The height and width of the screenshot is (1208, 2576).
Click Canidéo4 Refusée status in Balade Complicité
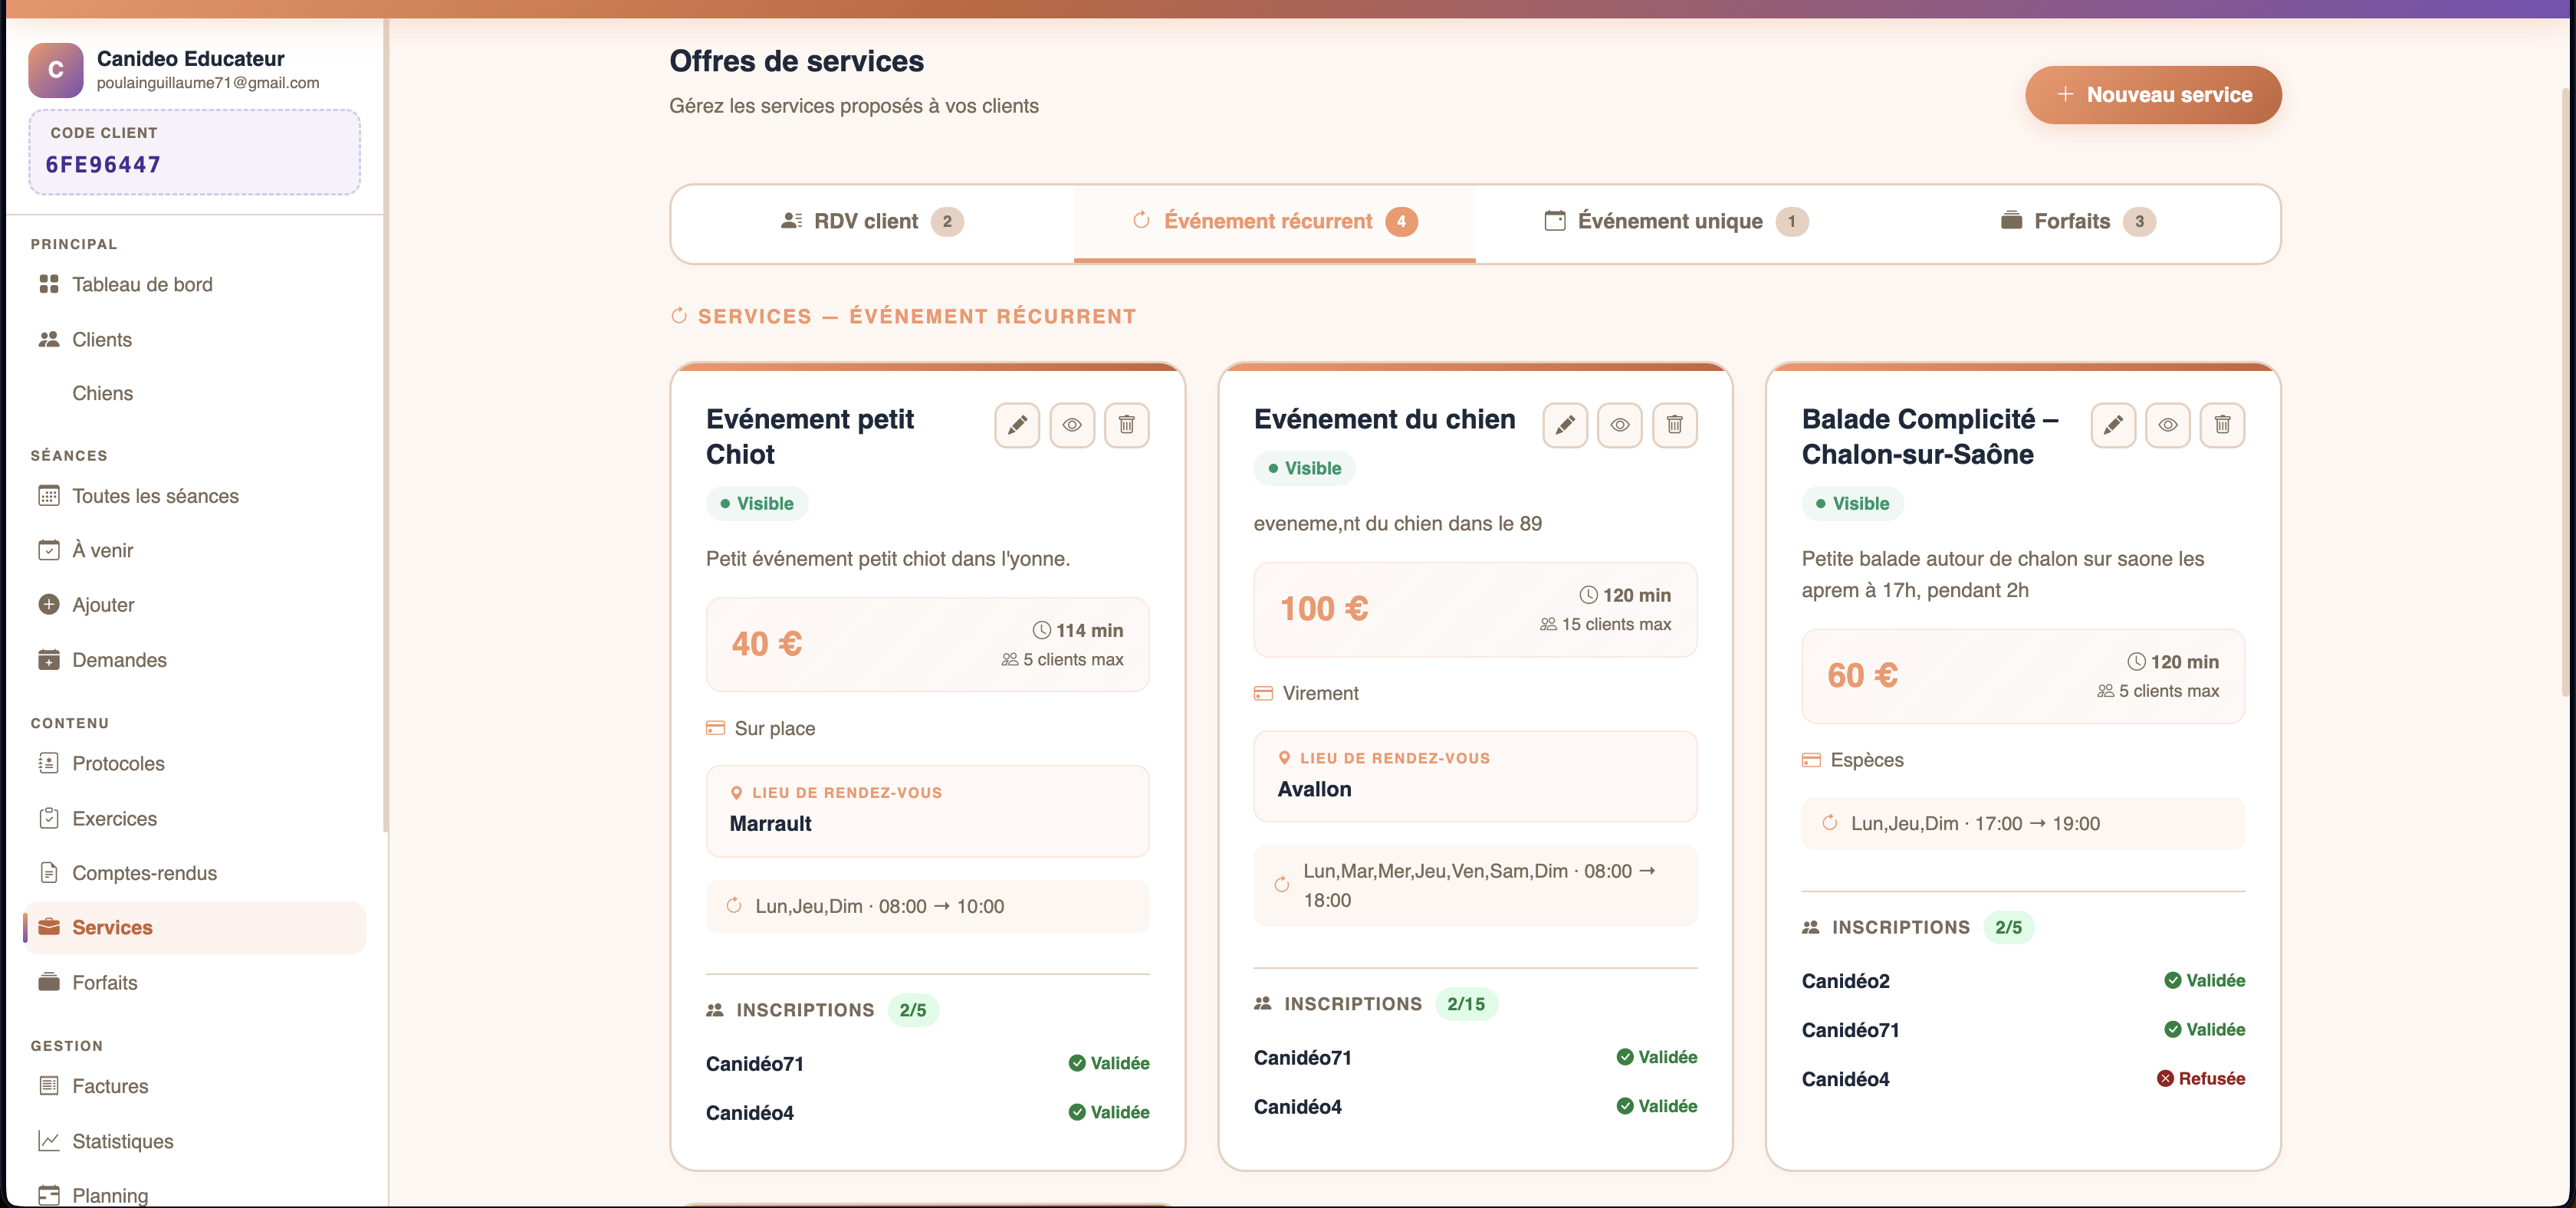point(2200,1079)
